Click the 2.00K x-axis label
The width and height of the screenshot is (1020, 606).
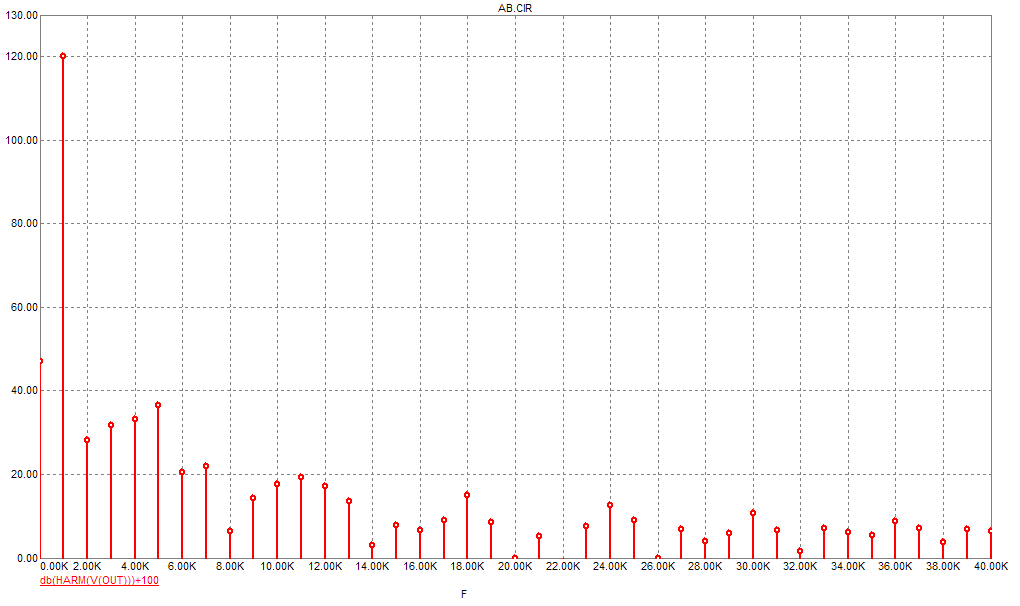[x=87, y=566]
